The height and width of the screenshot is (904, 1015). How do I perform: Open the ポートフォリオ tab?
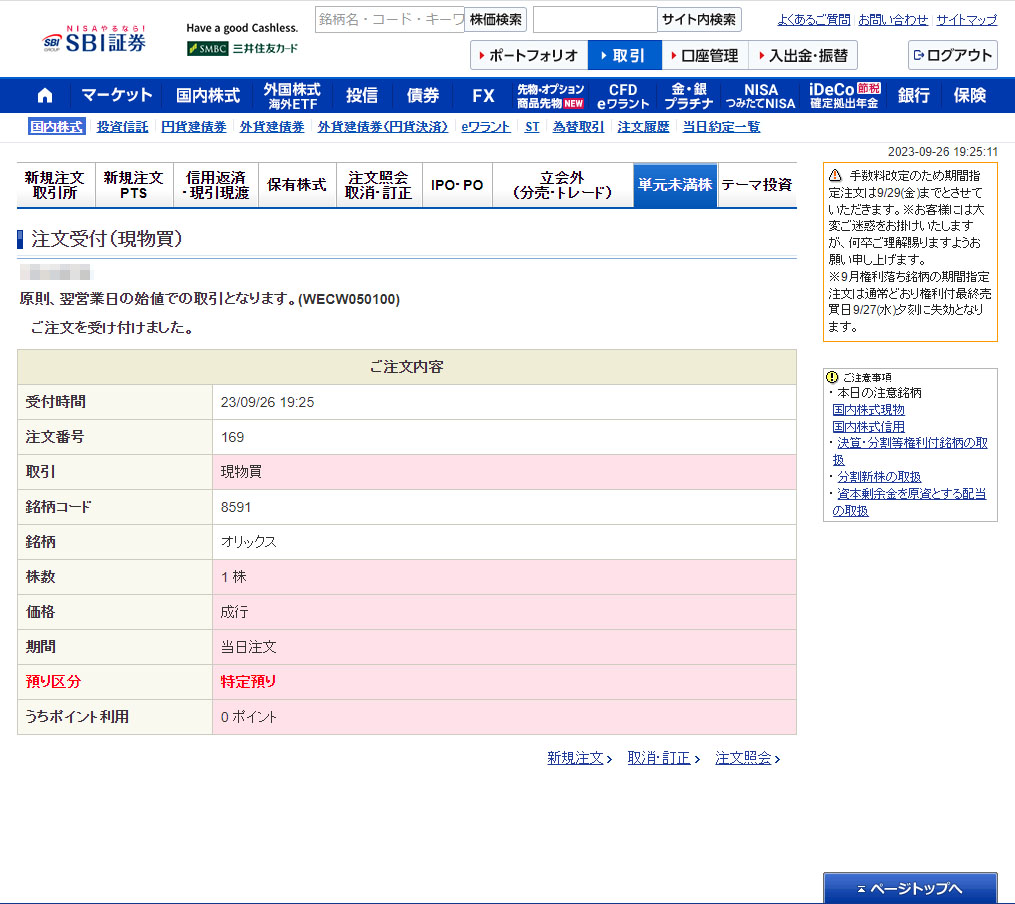528,55
